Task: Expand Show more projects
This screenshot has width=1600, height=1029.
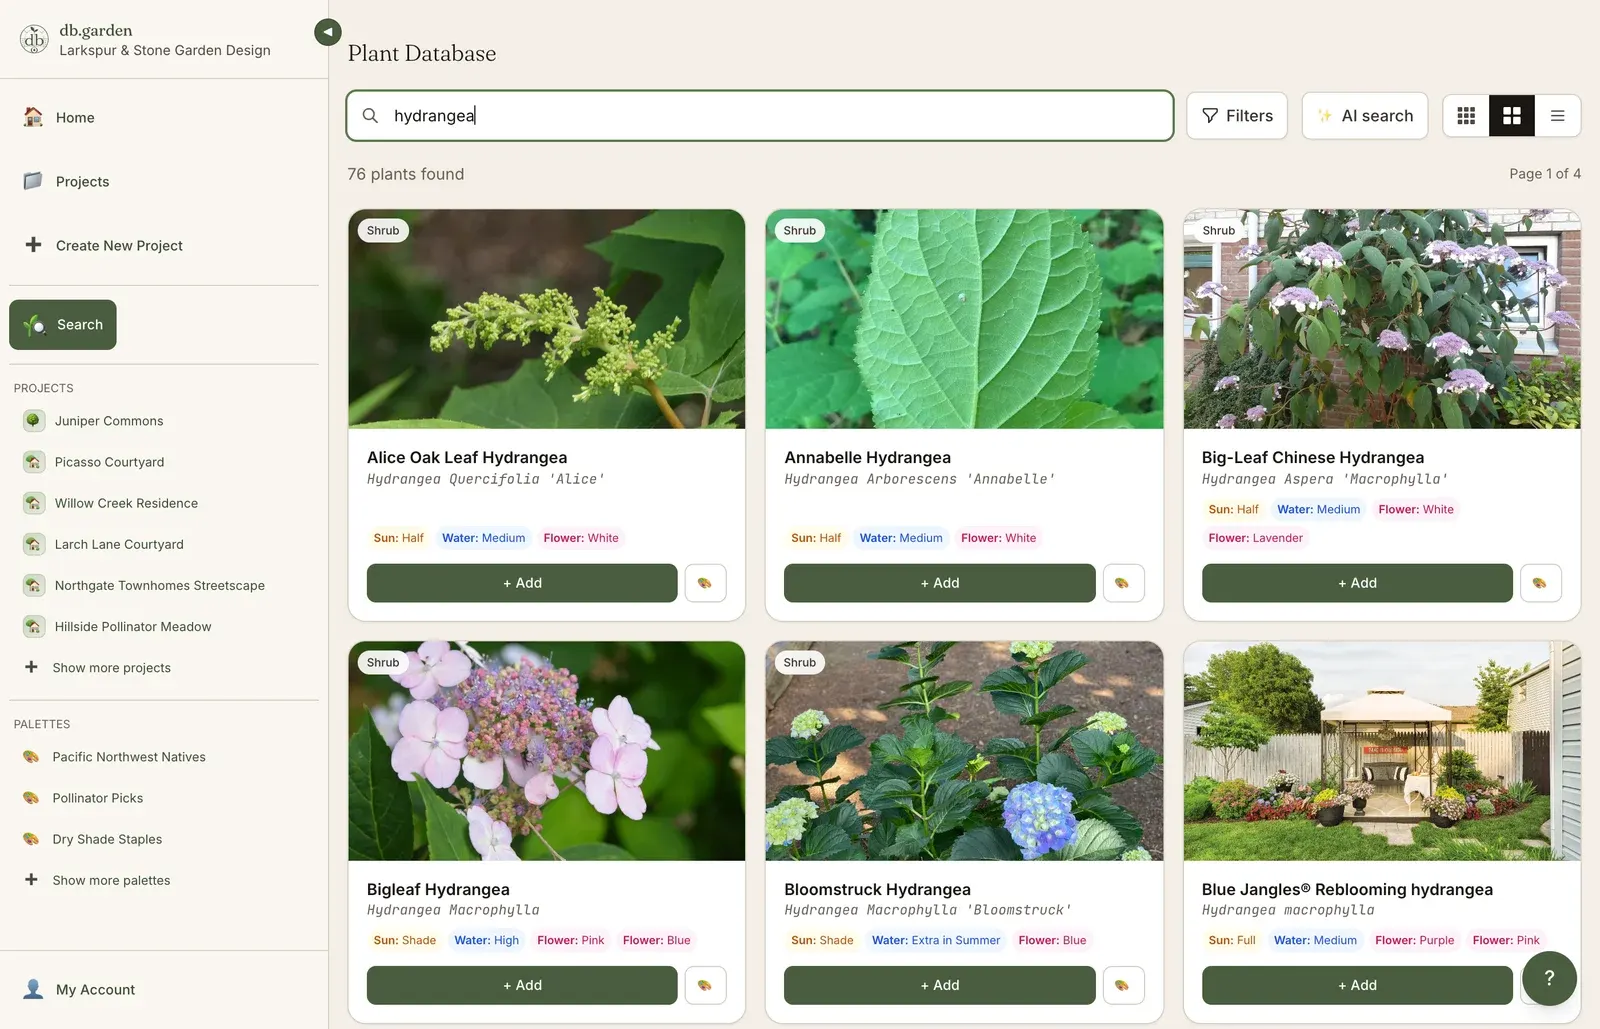Action: 98,668
